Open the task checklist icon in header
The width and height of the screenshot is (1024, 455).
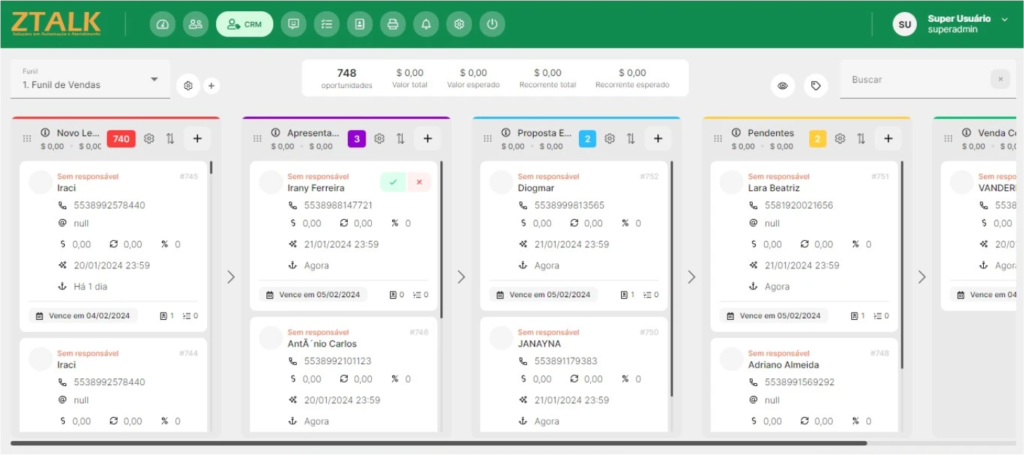click(x=327, y=24)
